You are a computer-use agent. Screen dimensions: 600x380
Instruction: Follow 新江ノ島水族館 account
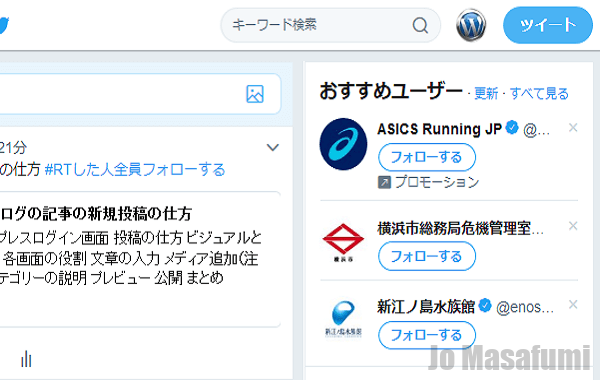[x=427, y=335]
